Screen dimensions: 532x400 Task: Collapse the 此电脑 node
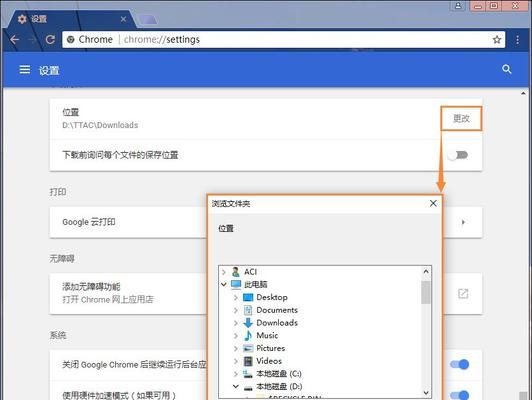(x=224, y=284)
